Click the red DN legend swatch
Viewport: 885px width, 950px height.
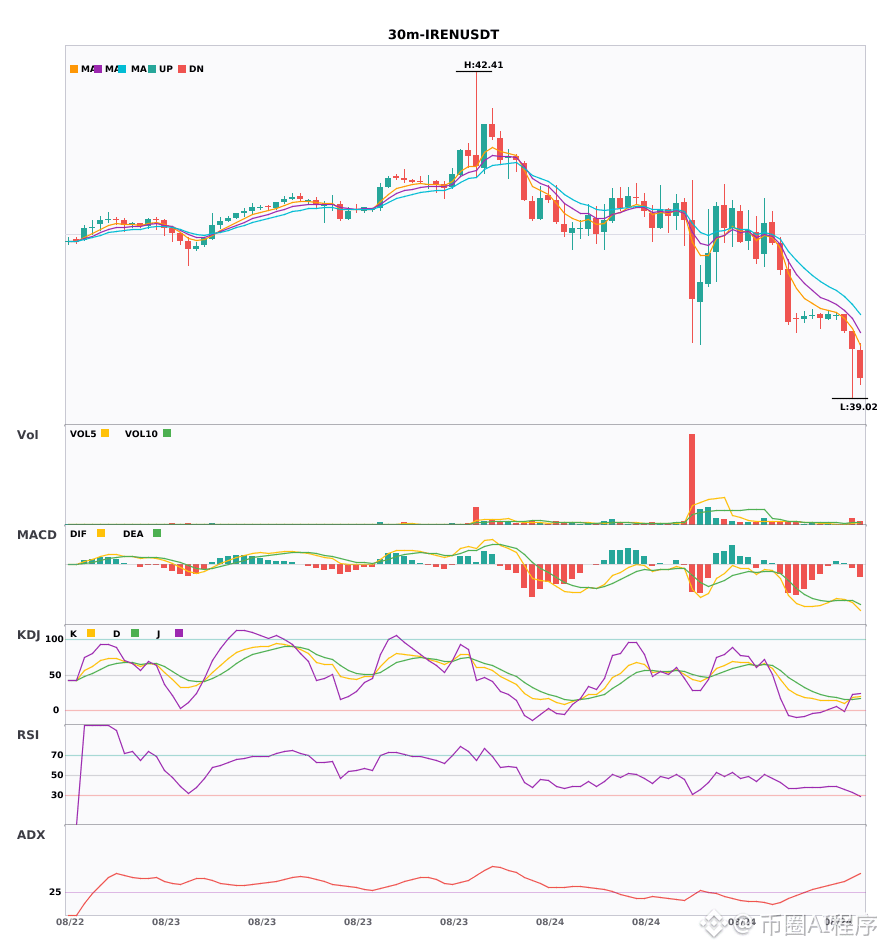182,69
